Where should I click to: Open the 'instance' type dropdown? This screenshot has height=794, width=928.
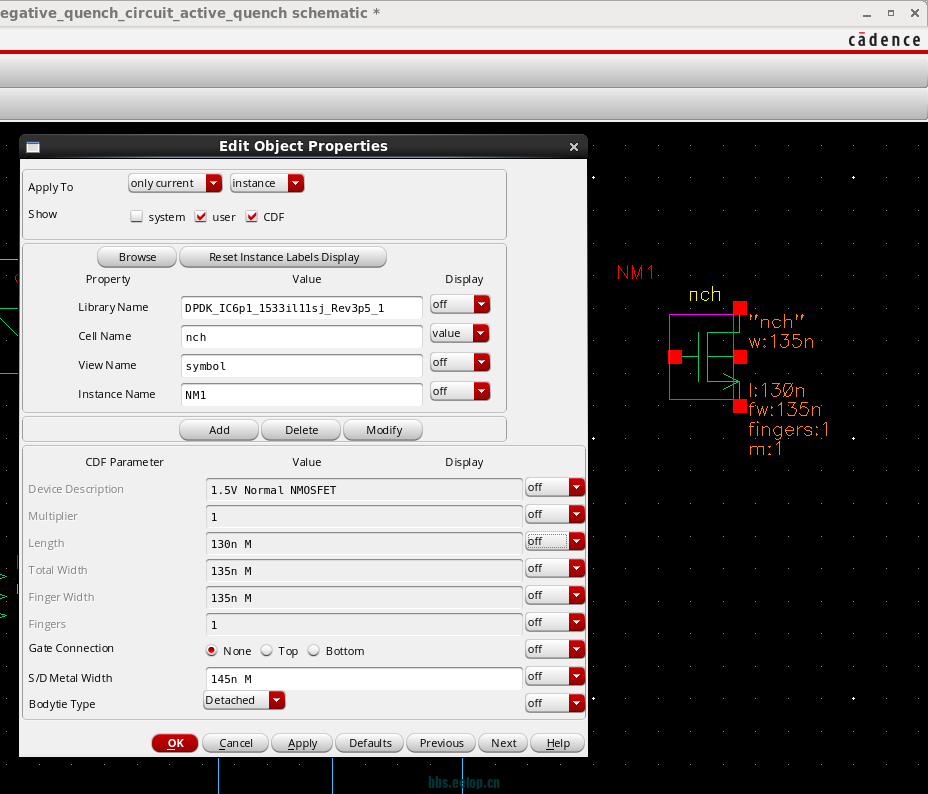267,183
